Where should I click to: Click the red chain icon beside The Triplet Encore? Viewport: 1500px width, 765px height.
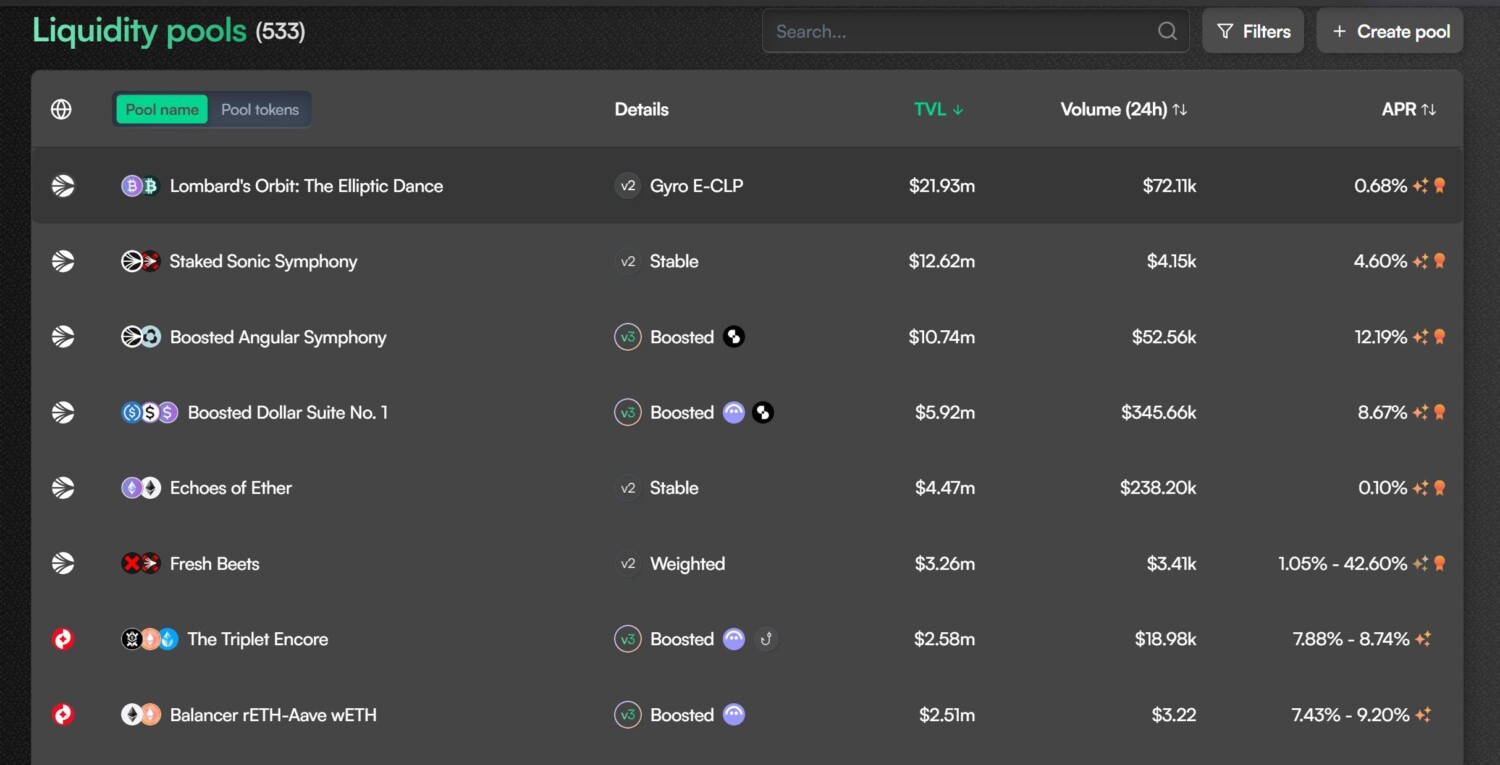pos(63,639)
